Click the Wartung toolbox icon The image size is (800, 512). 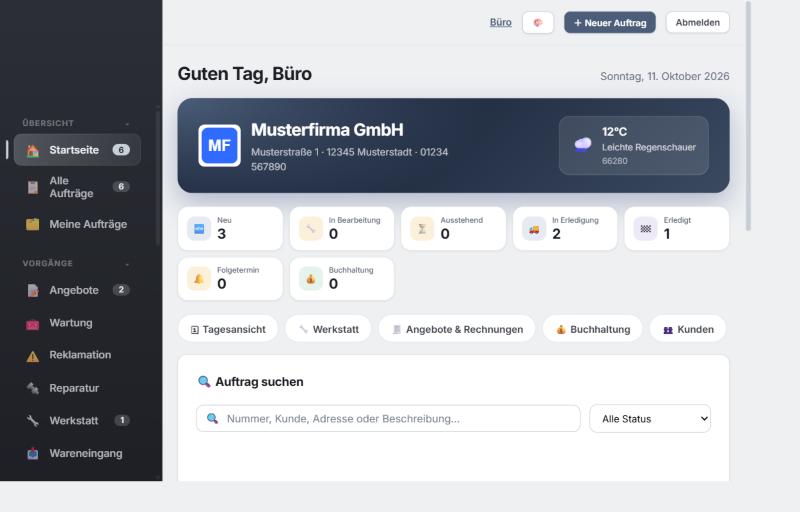point(33,324)
